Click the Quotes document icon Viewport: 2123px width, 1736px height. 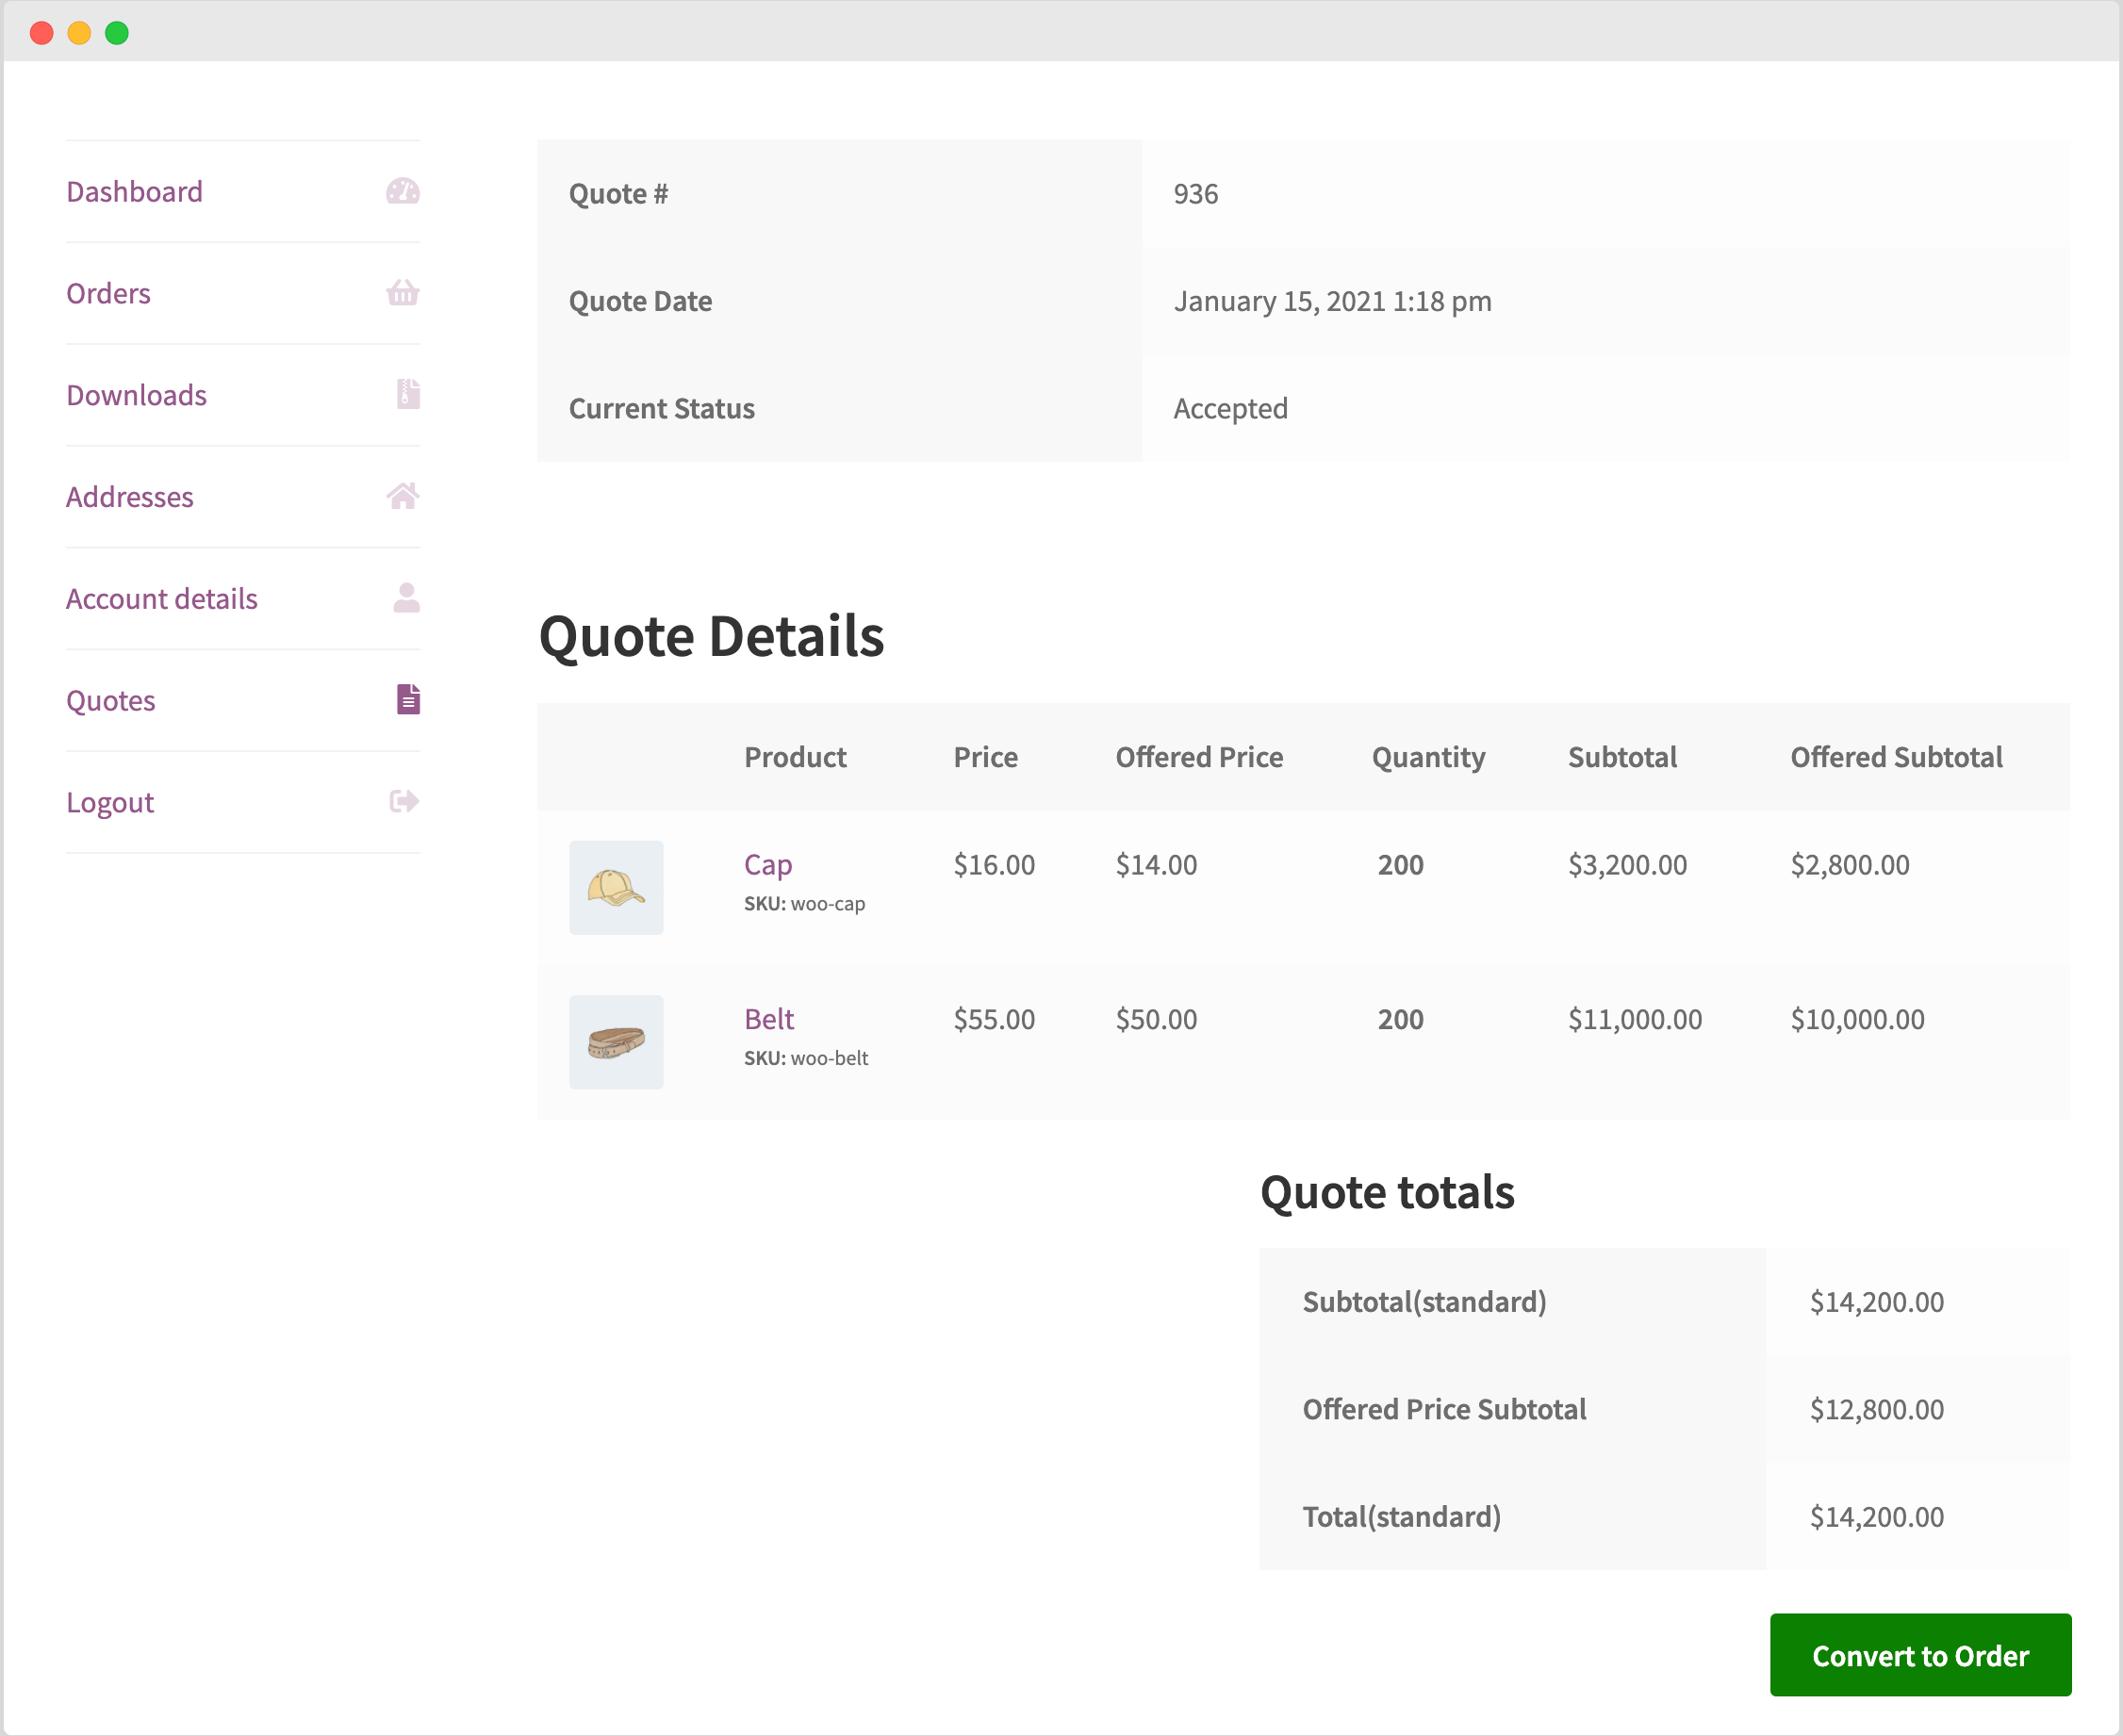point(407,699)
